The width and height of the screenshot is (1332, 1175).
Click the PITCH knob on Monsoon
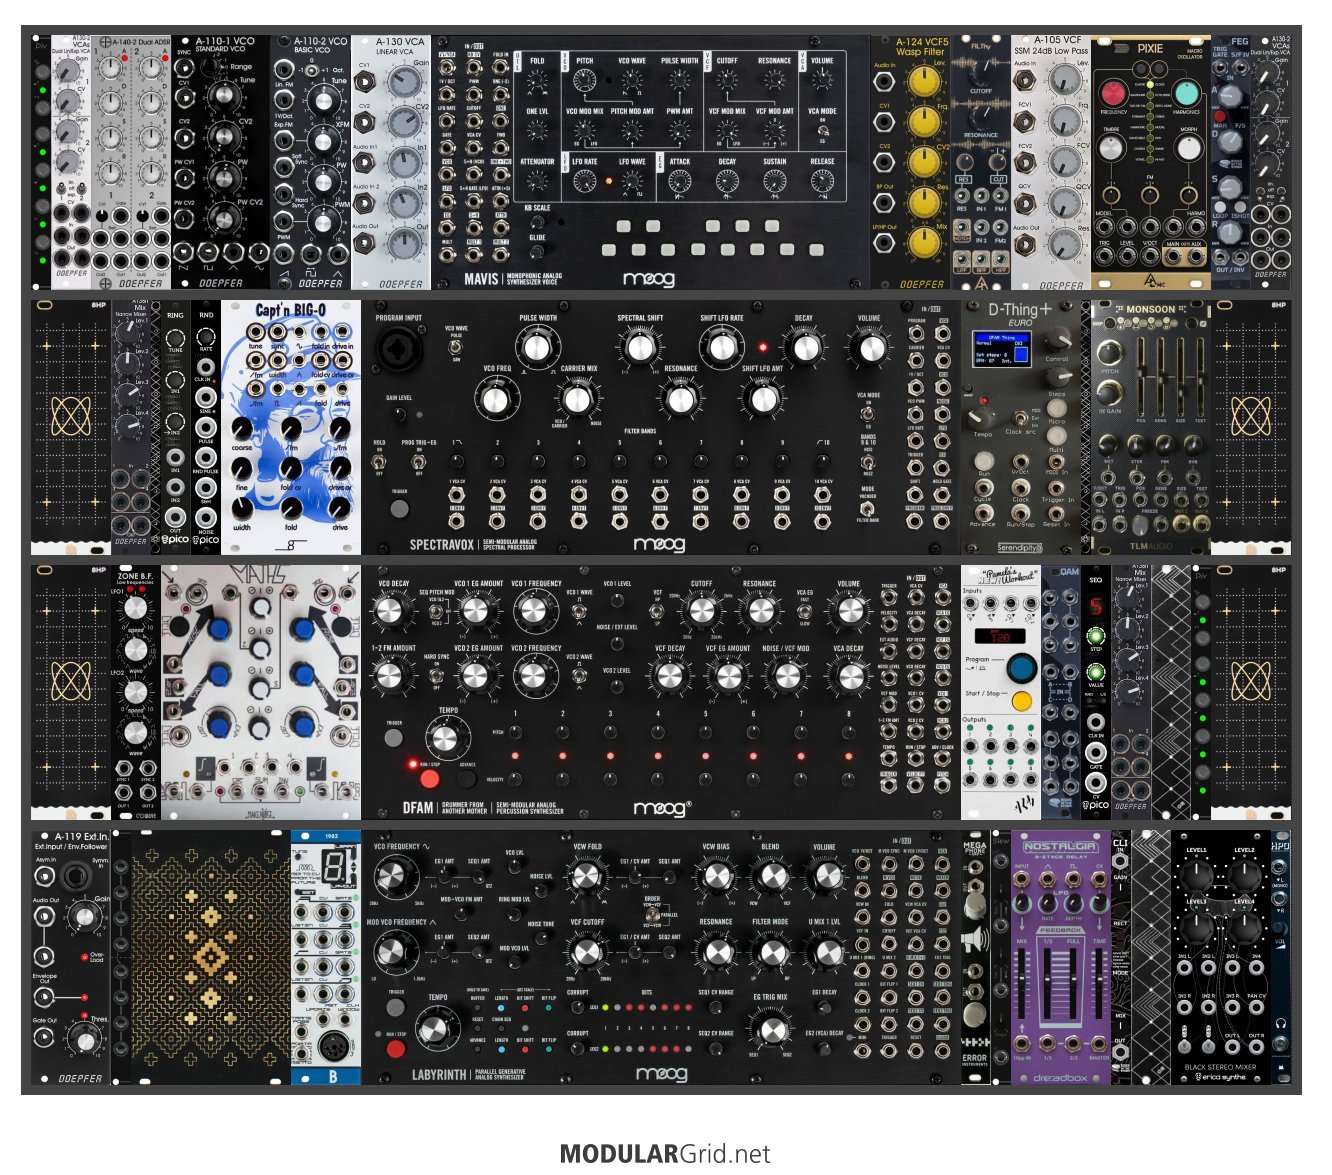[1110, 353]
